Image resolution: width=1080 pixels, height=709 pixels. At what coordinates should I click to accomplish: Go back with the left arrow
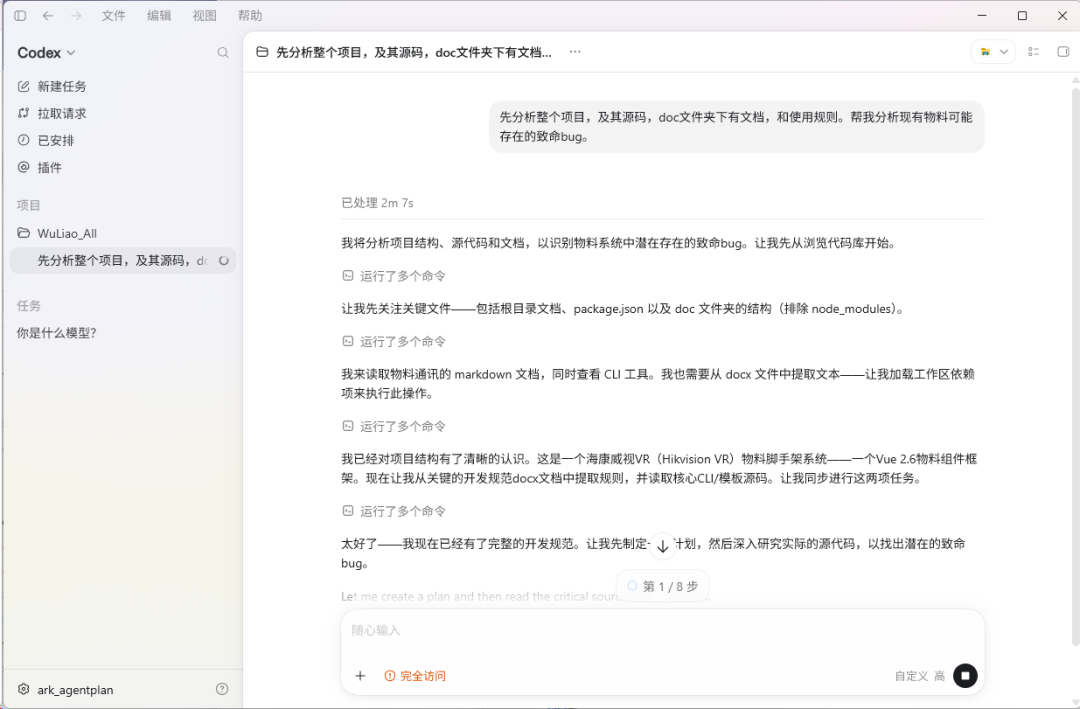[x=48, y=15]
